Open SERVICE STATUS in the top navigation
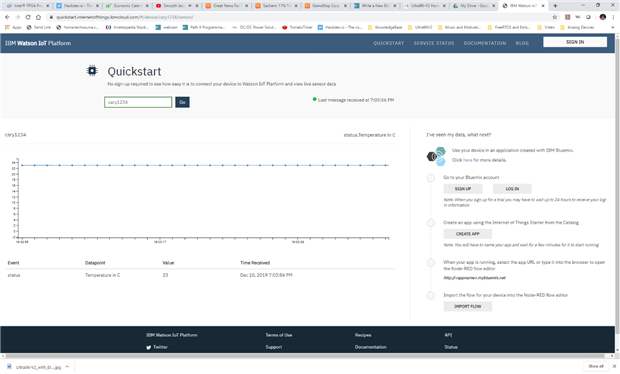Screen dimensions: 620x374 tap(434, 43)
